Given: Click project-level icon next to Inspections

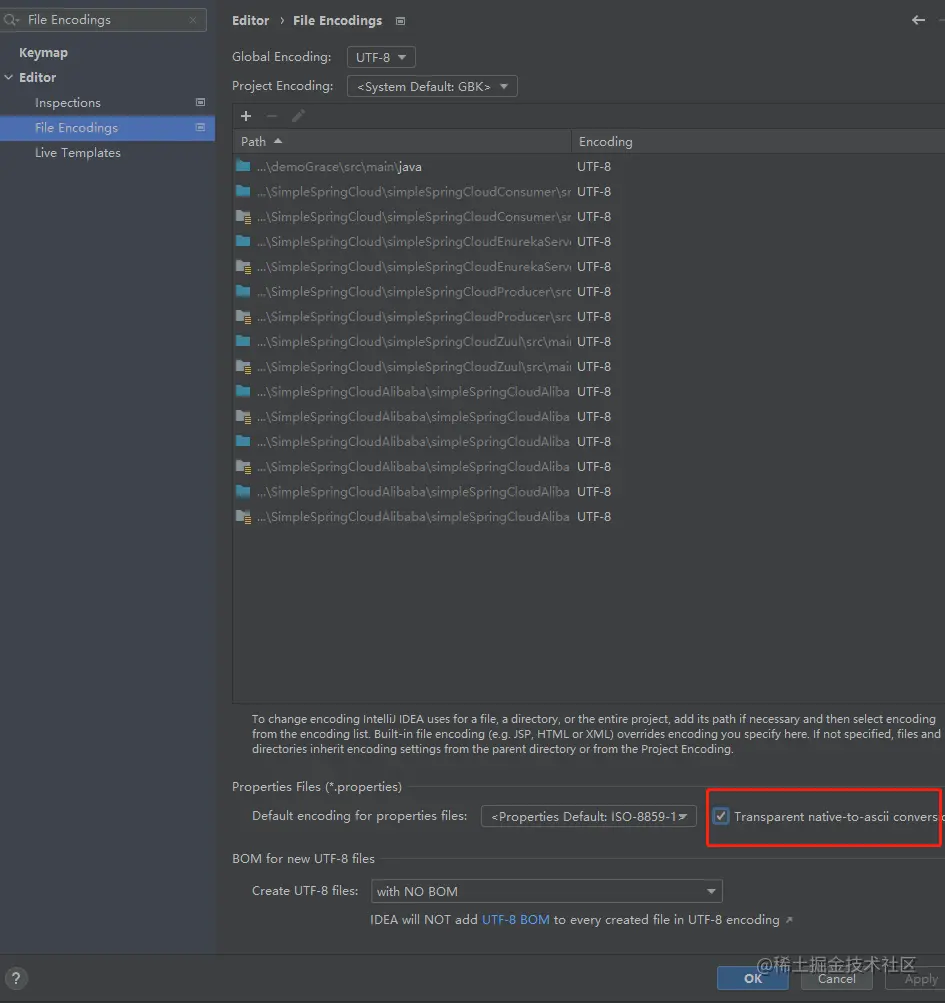Looking at the screenshot, I should click(x=200, y=102).
